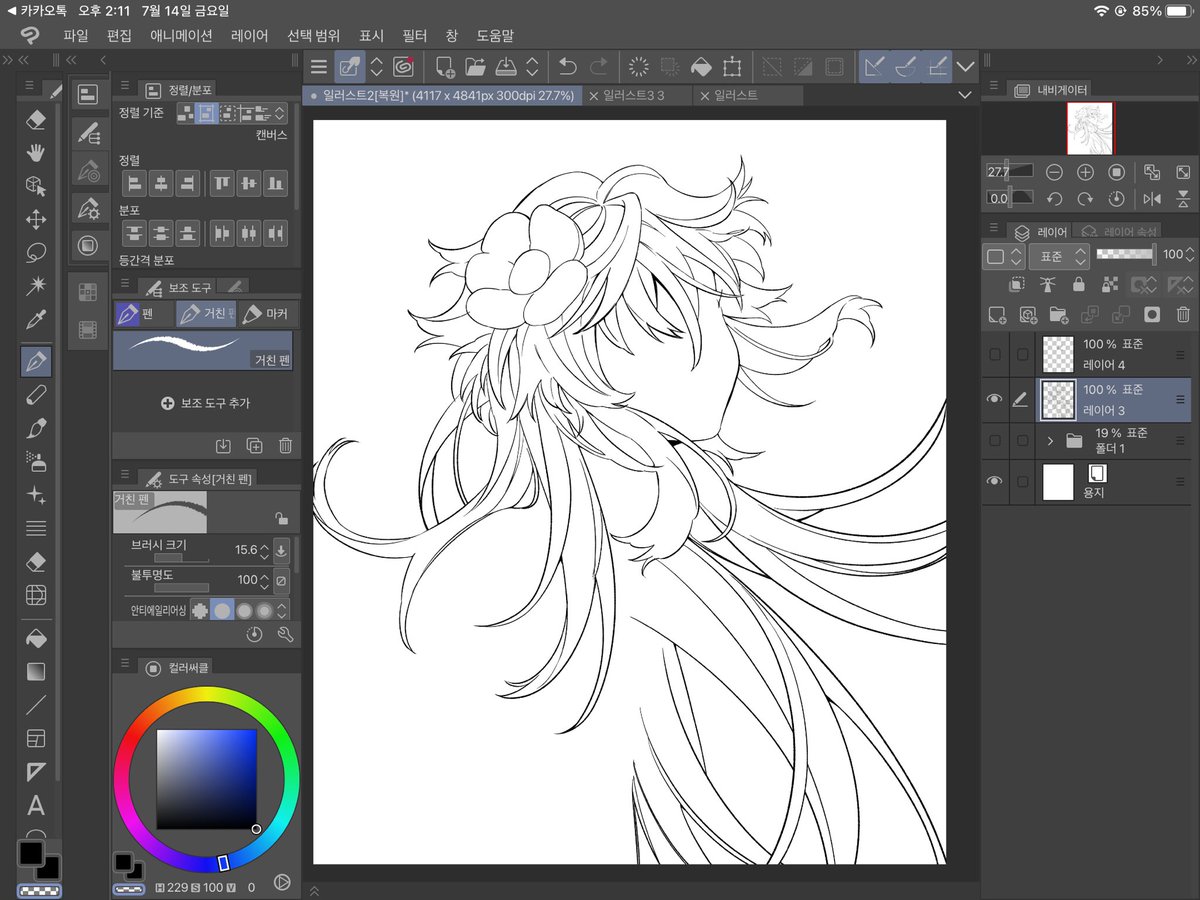Adjust 브러시 크기 stepper arrows
Screen dimensions: 1200x900
pyautogui.click(x=264, y=550)
